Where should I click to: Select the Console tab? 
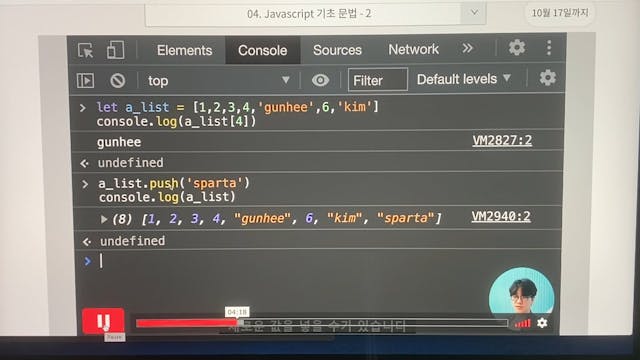pyautogui.click(x=262, y=50)
